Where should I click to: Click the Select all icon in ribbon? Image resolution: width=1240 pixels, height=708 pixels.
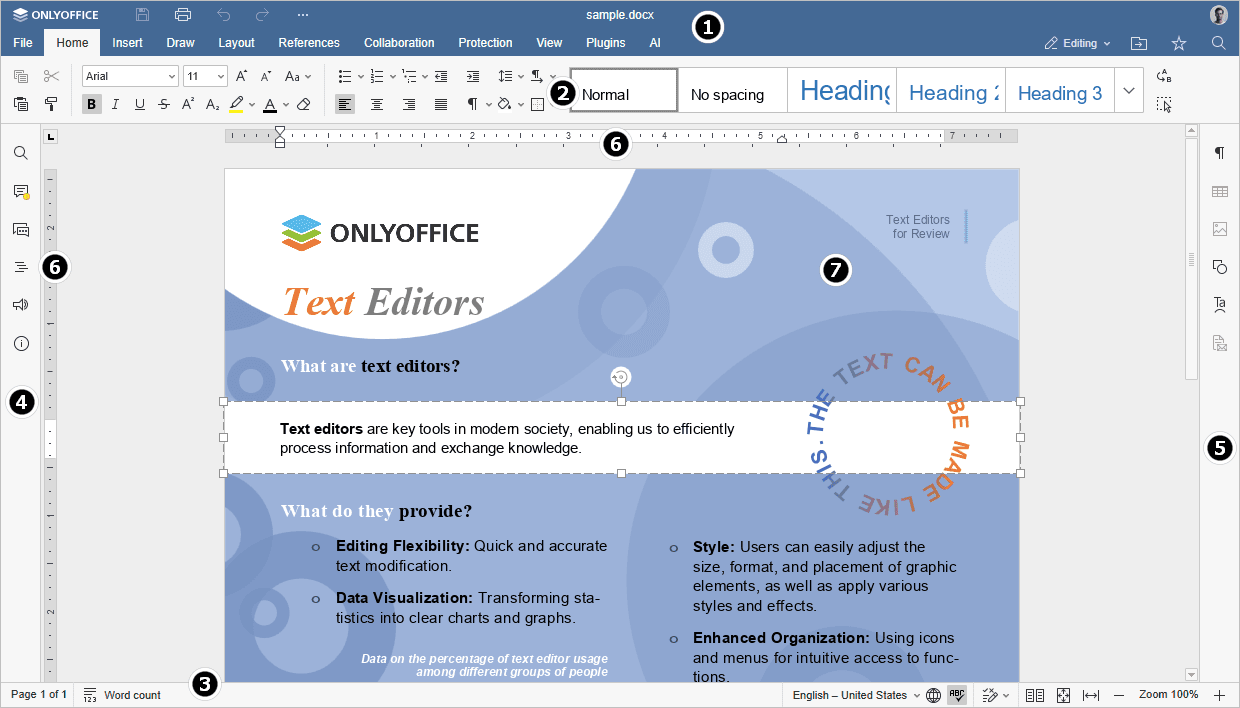1163,104
